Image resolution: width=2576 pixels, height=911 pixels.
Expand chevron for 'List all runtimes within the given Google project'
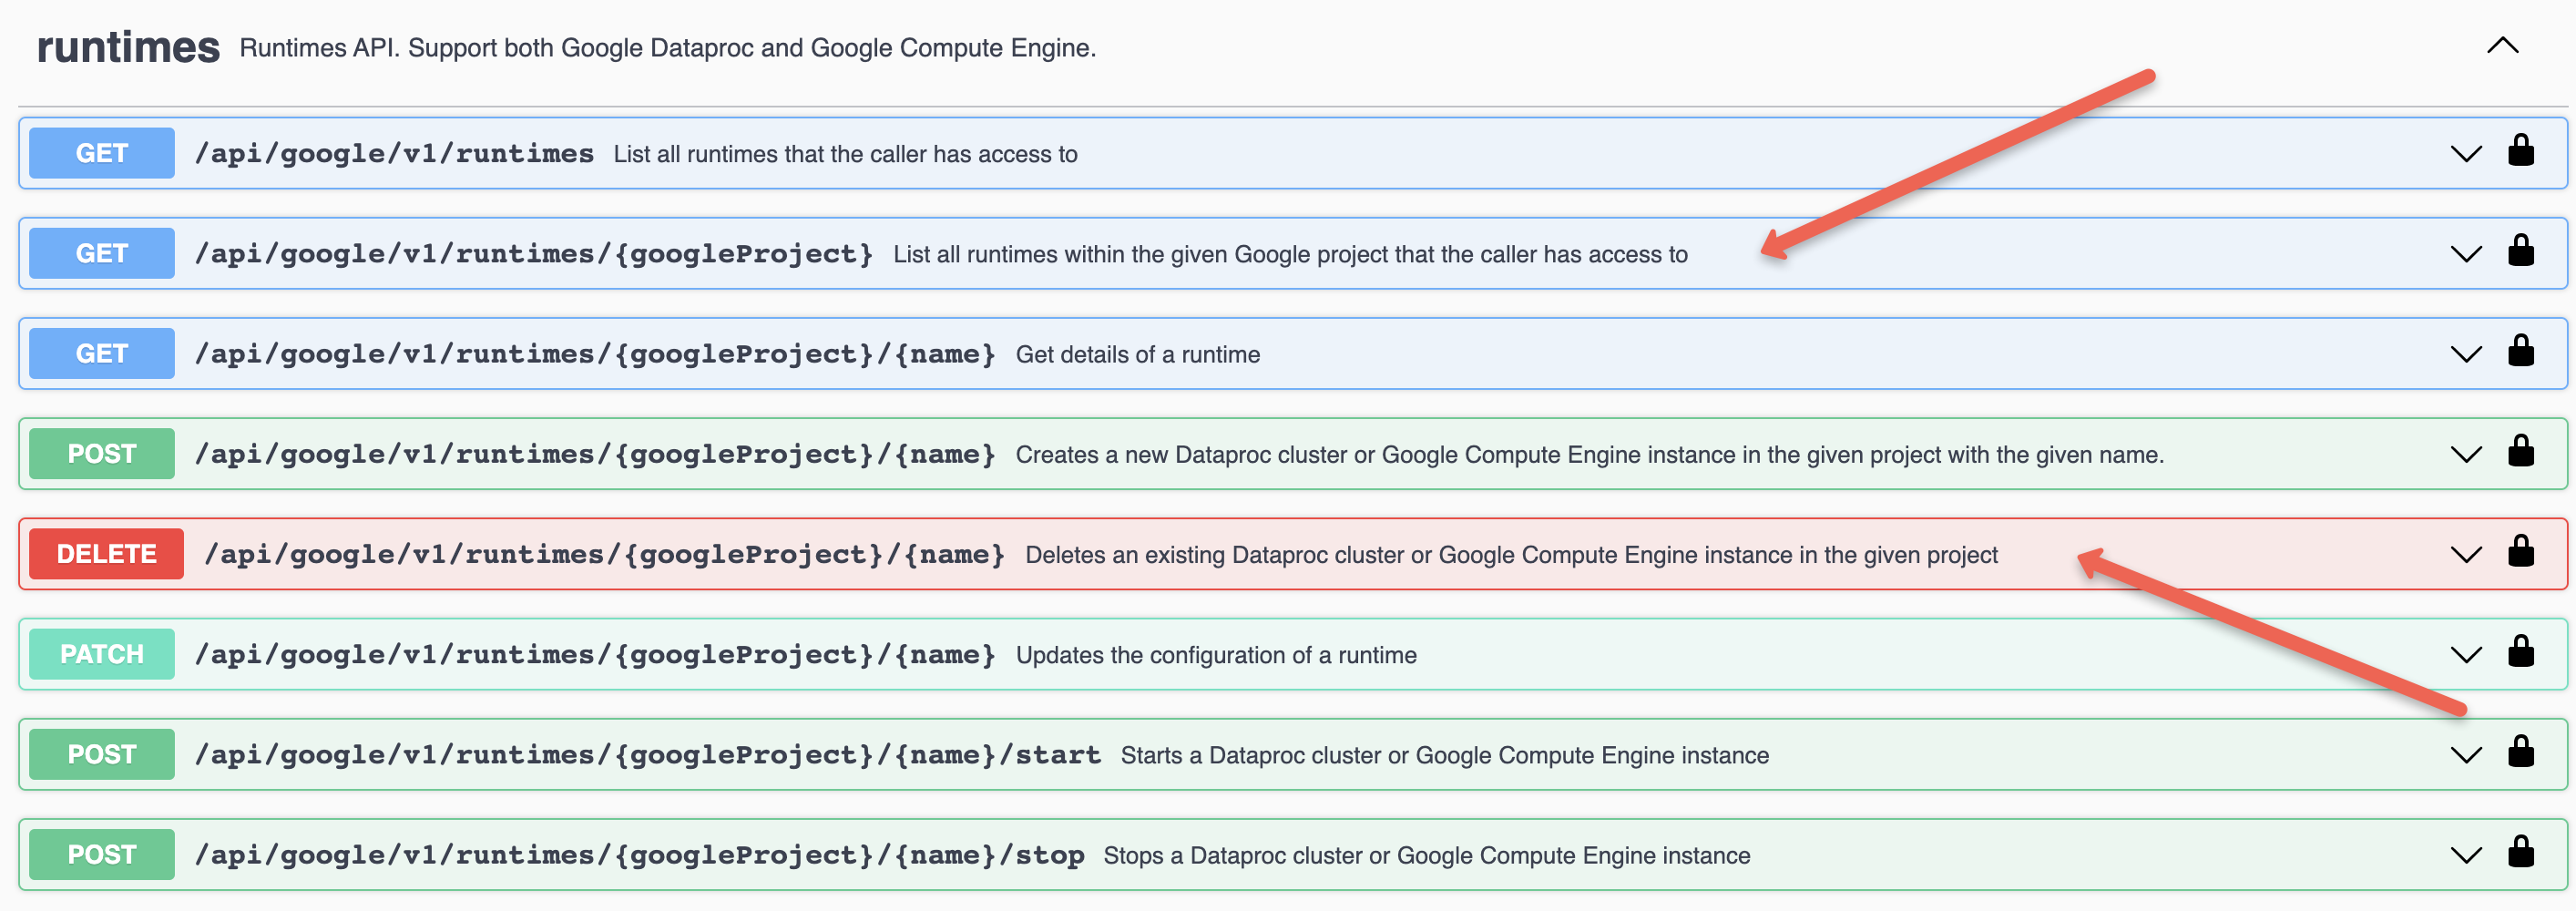click(2467, 254)
